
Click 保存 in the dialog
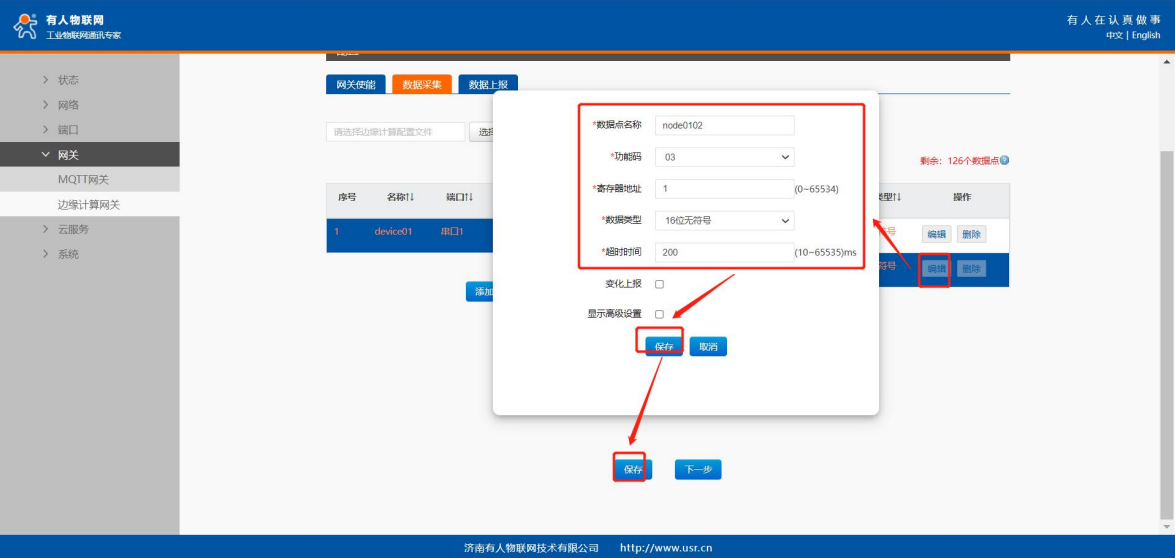tap(664, 347)
